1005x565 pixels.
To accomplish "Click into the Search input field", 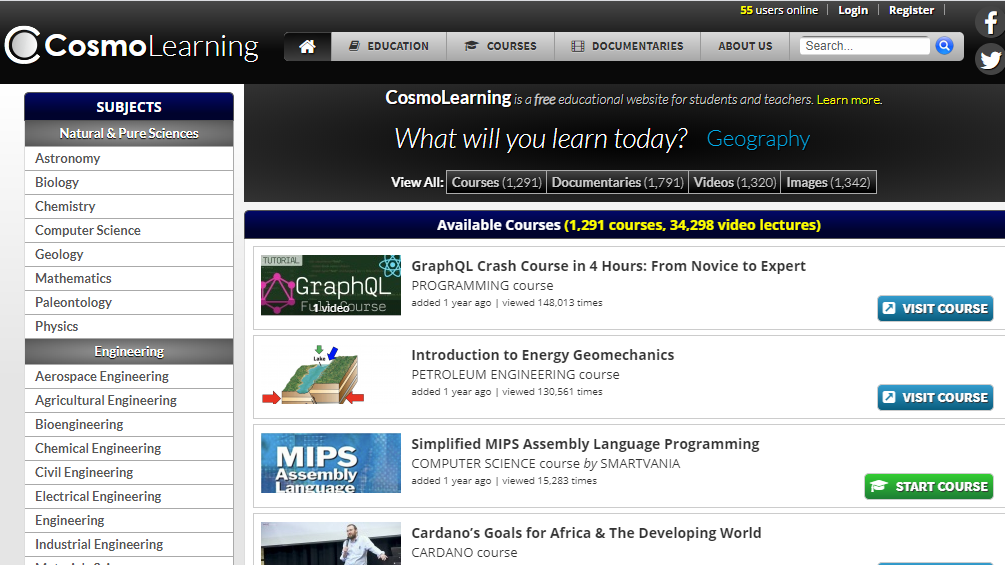I will (x=864, y=45).
